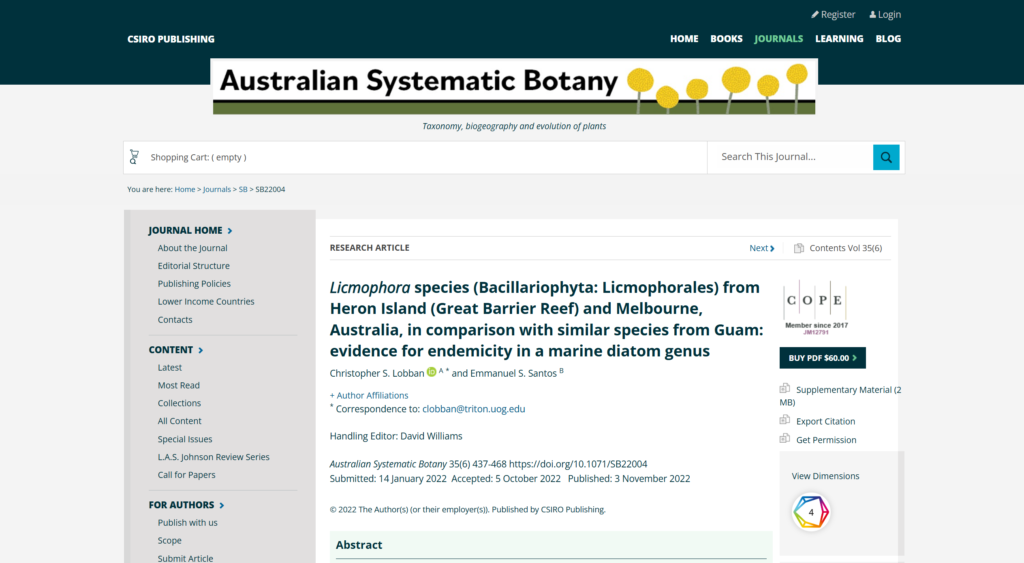Open Editorial Structure sidebar link
The width and height of the screenshot is (1024, 563).
[193, 266]
